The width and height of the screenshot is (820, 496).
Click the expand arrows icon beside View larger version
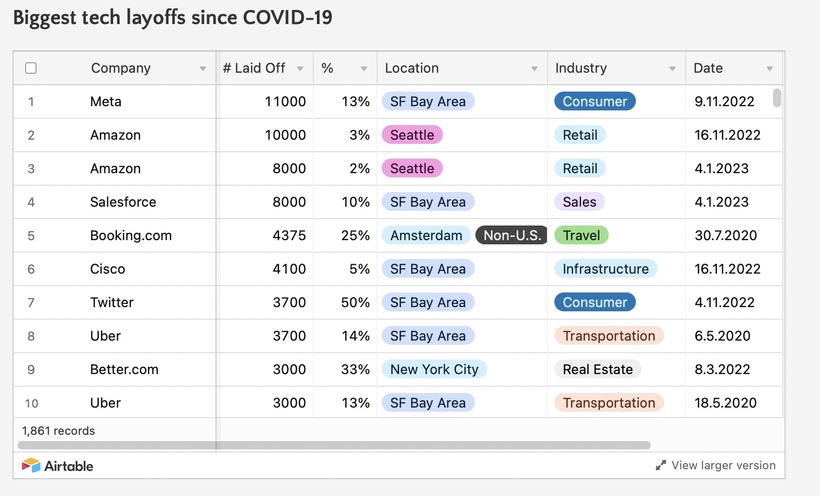click(660, 465)
